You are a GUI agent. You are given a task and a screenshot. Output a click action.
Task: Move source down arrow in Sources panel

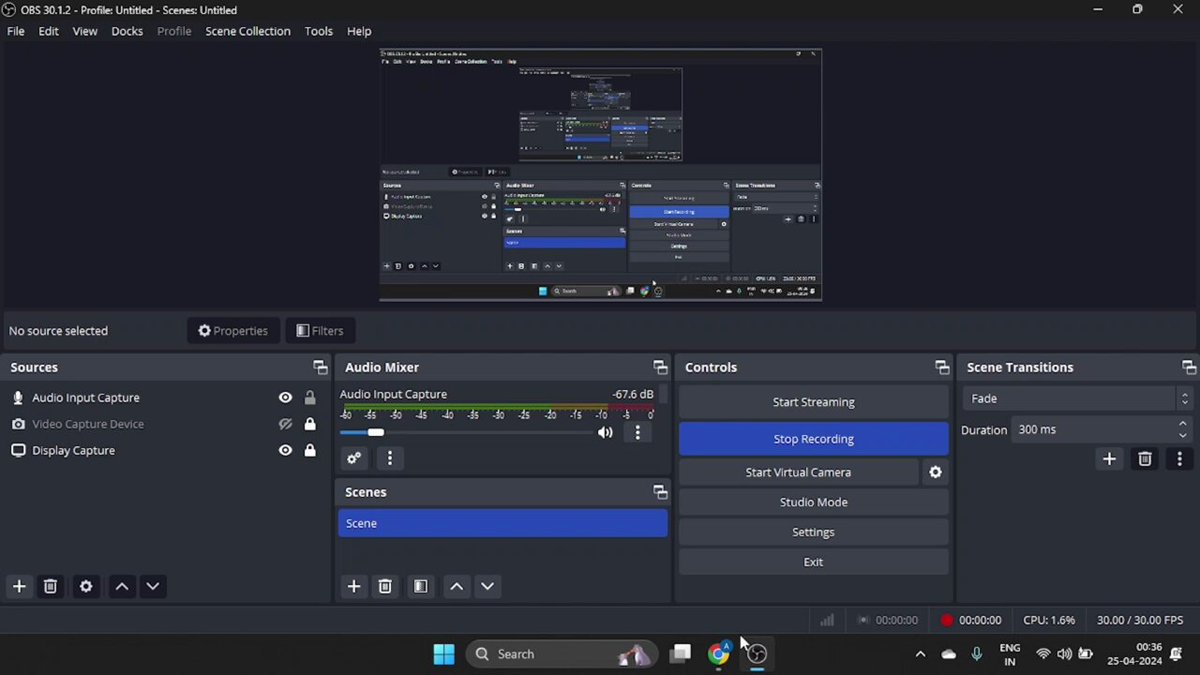[152, 587]
